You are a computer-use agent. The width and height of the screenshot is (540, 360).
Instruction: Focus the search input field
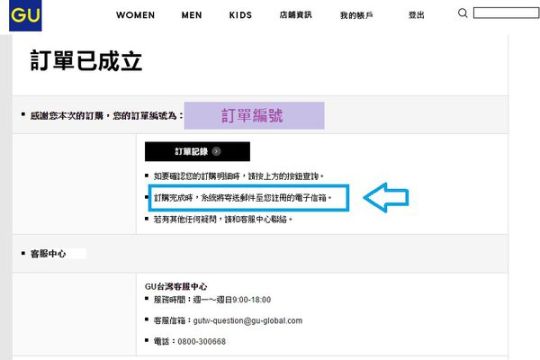point(506,13)
